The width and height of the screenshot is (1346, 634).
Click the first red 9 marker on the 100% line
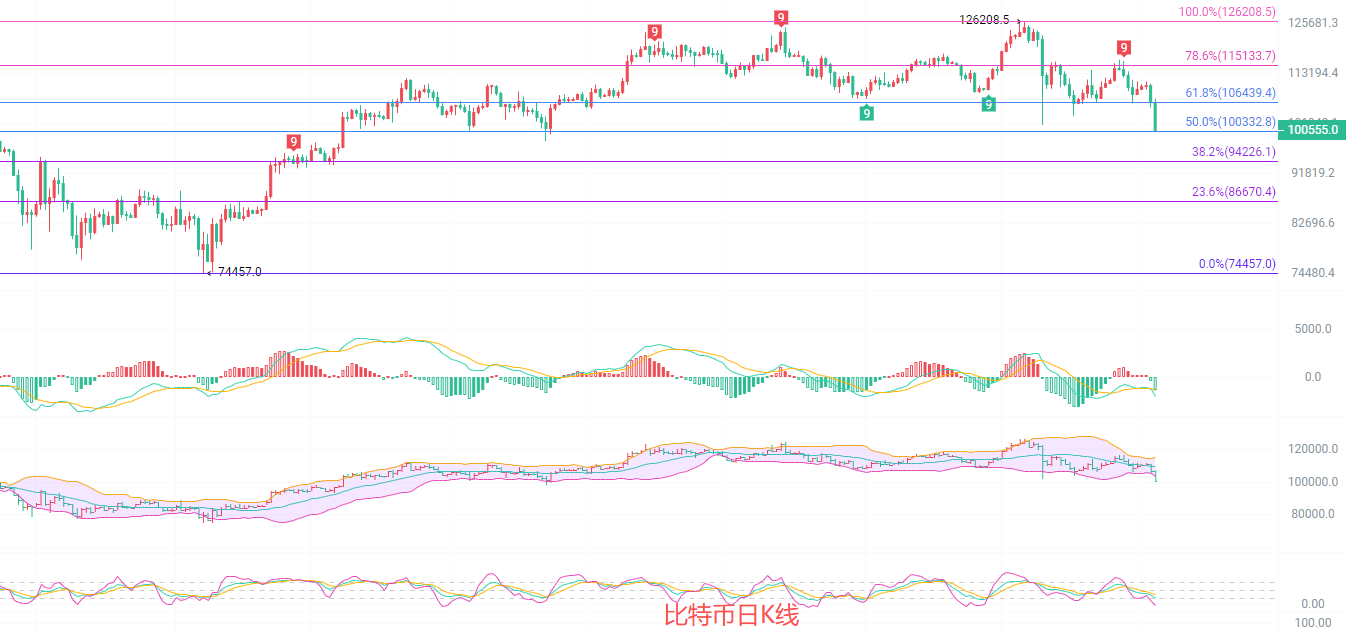point(654,32)
